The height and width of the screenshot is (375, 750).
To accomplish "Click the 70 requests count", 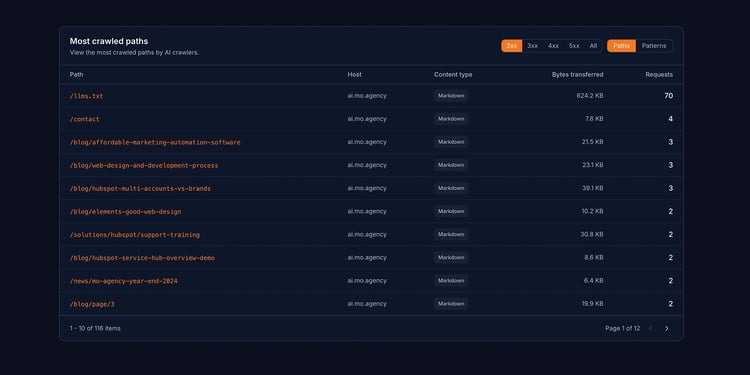I will click(668, 96).
